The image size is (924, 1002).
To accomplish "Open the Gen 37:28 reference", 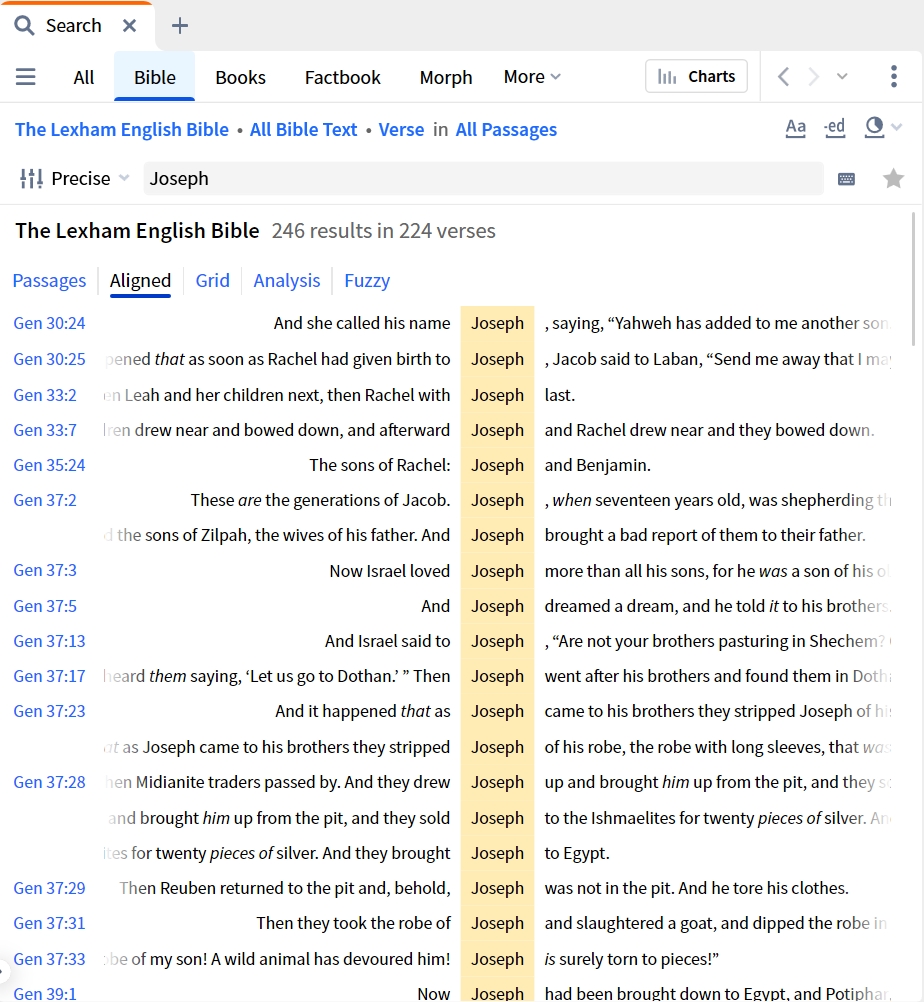I will [x=49, y=782].
